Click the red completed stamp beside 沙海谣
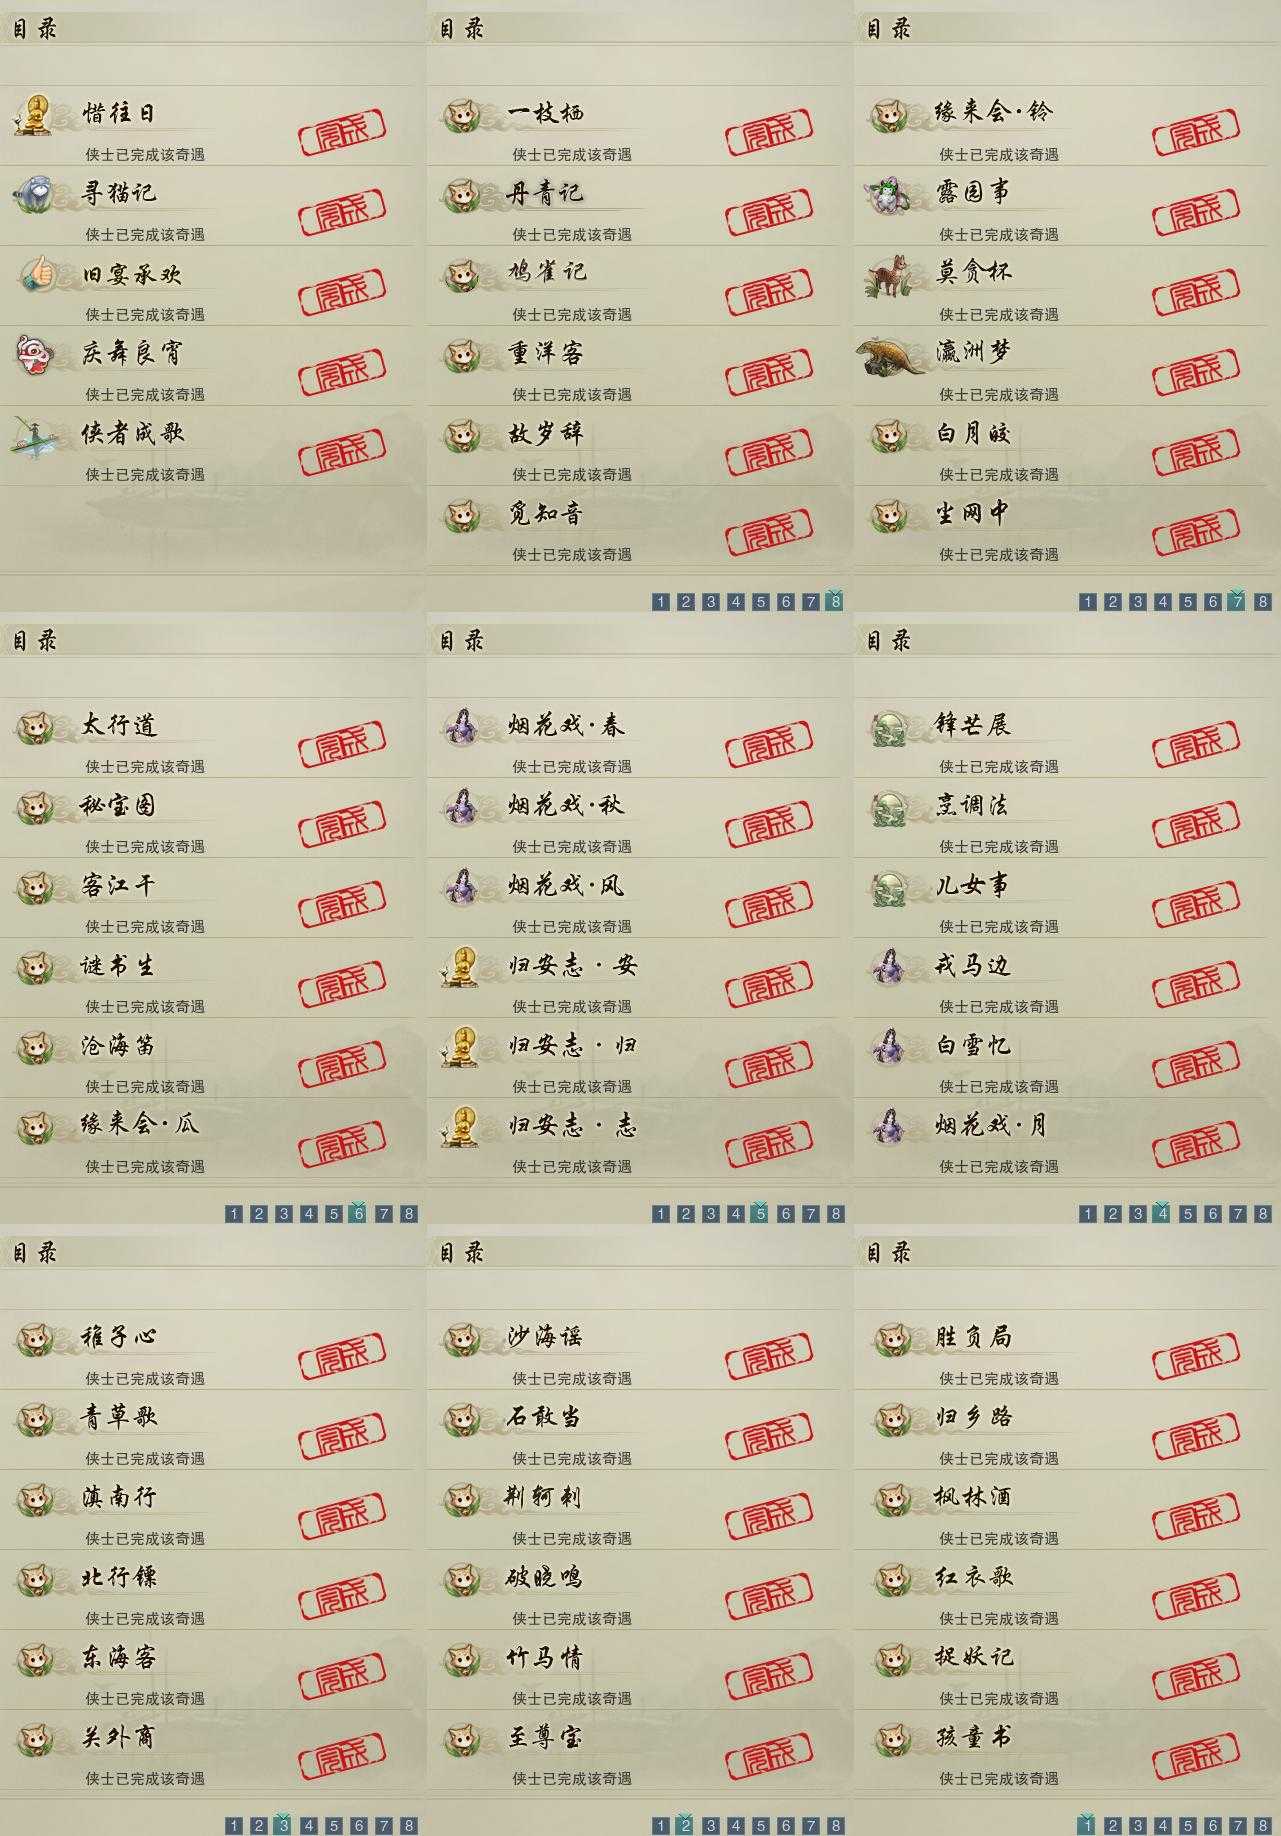This screenshot has width=1281, height=1836. click(x=768, y=1360)
